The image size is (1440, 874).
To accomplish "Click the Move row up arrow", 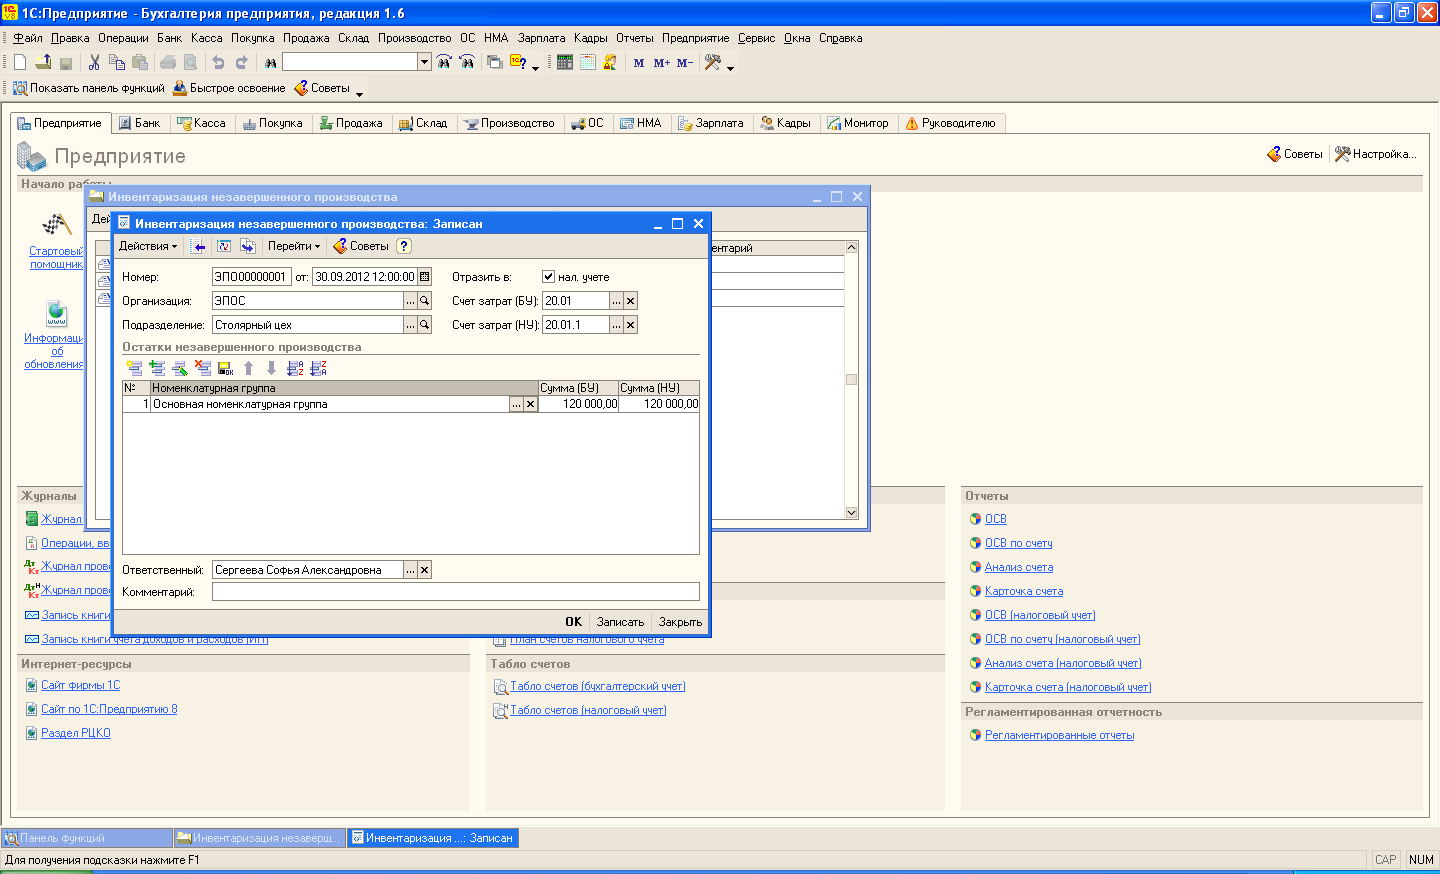I will click(x=249, y=368).
